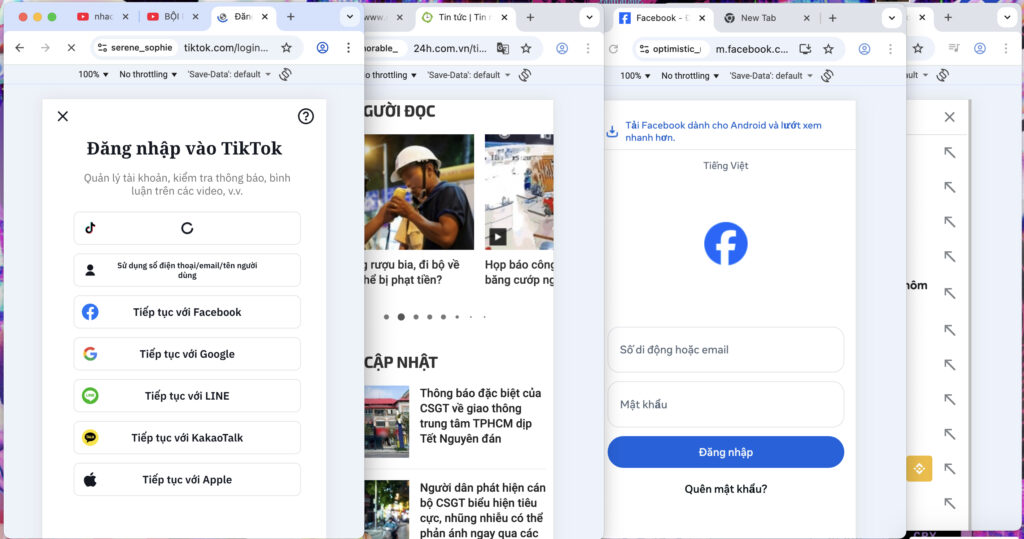Expand the Save-Data default dropdown in Facebook window
Viewport: 1024px width, 539px height.
(768, 75)
